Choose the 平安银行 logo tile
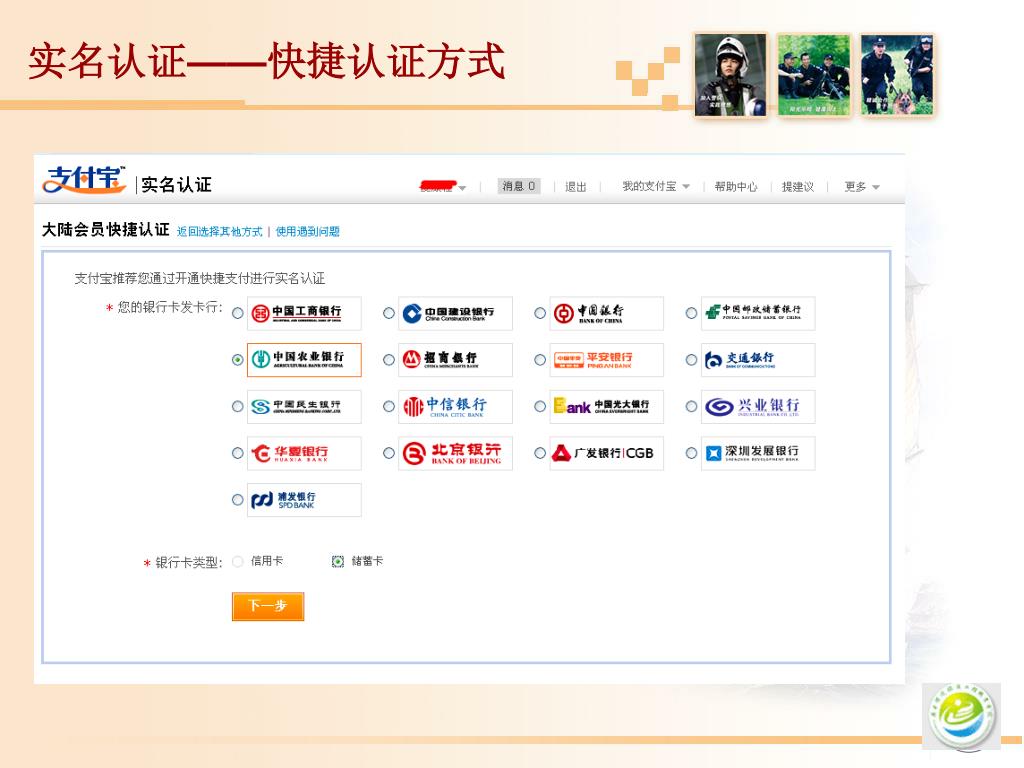This screenshot has height=768, width=1024. (607, 360)
